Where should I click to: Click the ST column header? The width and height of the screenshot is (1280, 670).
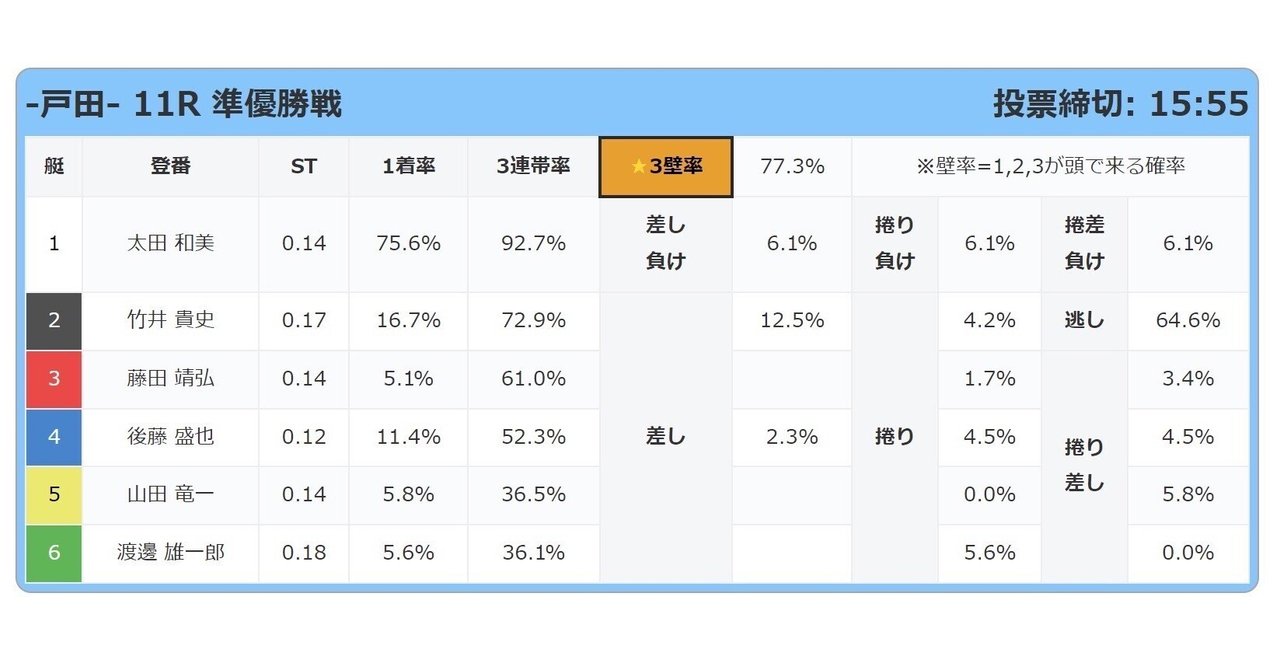pos(304,167)
